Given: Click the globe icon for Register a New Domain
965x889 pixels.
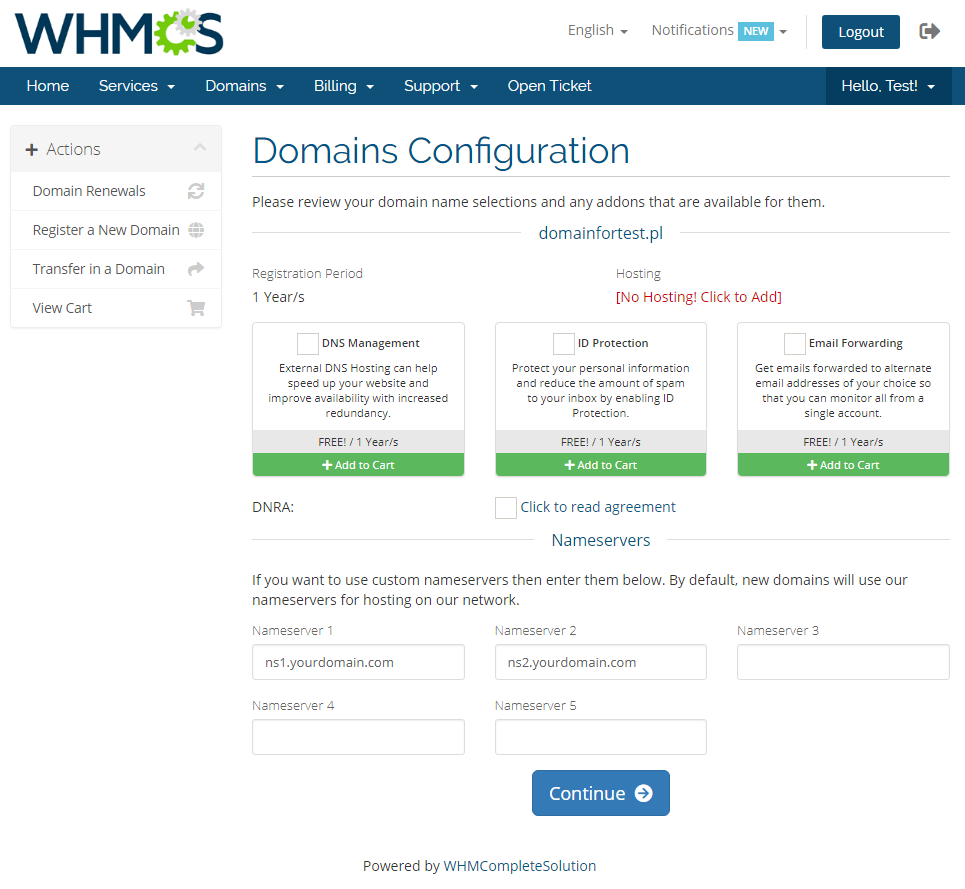Looking at the screenshot, I should coord(196,230).
